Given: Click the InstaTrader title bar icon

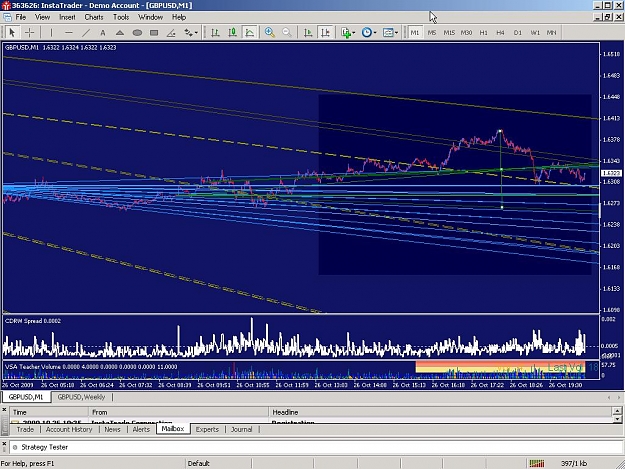Looking at the screenshot, I should [x=6, y=5].
